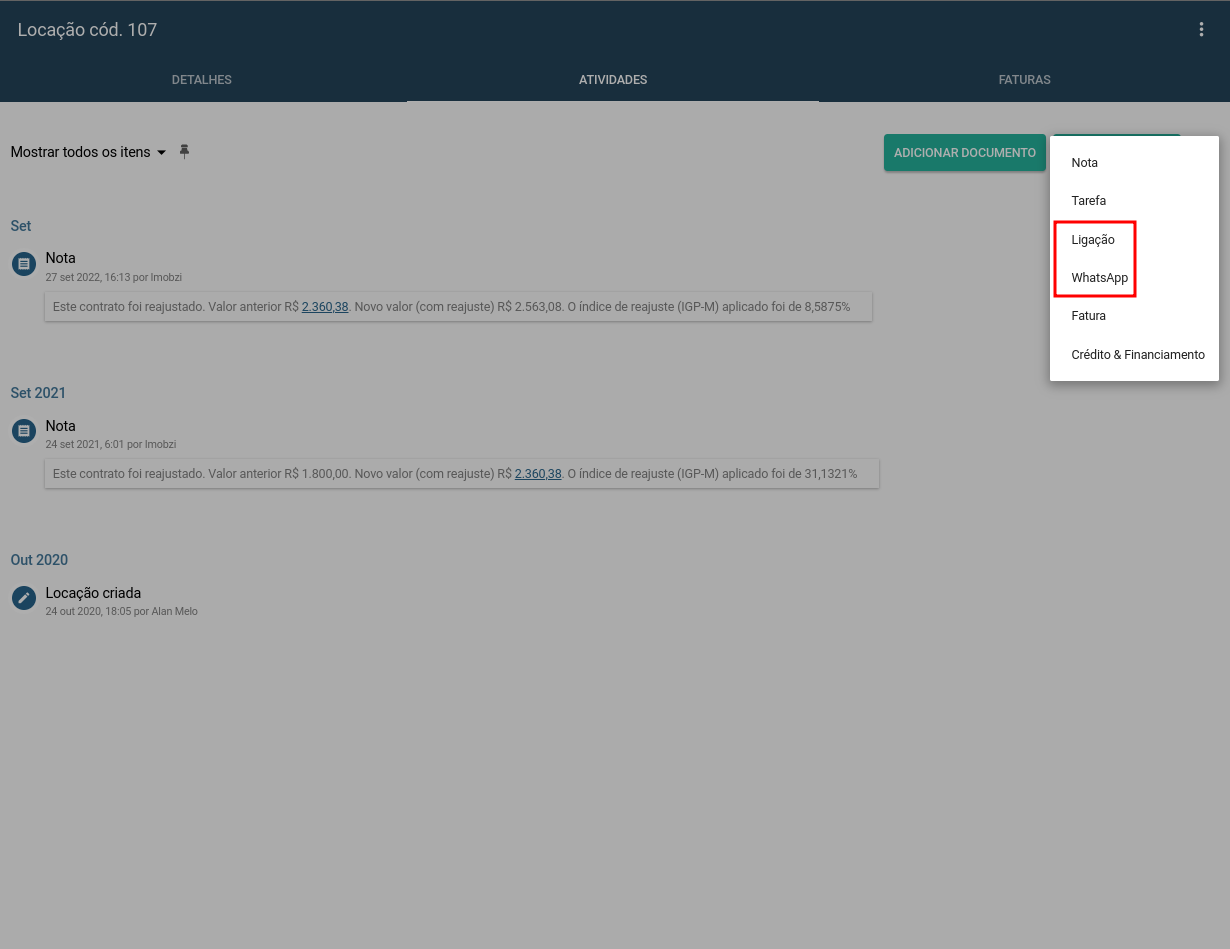
Task: Click the Nota title dated 27 set 2022
Action: coord(60,258)
